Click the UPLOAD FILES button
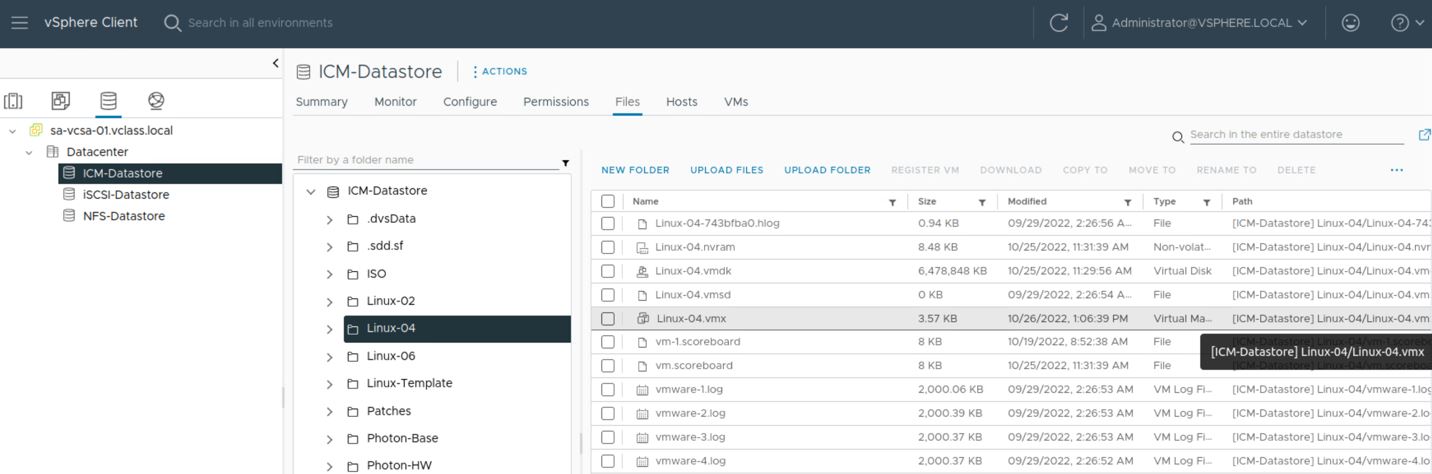1432x474 pixels. tap(726, 170)
